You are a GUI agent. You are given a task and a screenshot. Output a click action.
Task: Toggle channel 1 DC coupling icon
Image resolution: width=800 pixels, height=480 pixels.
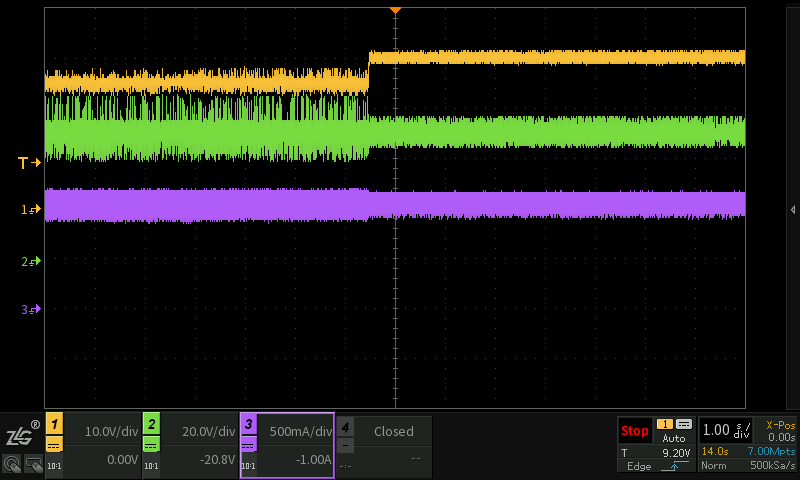[x=55, y=445]
